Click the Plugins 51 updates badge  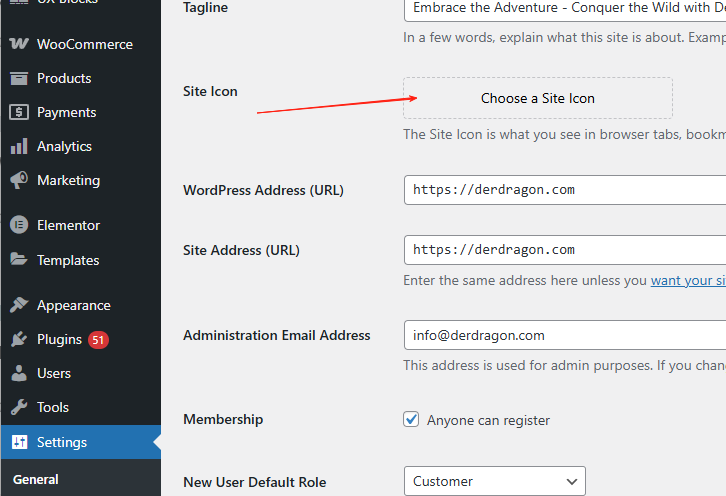point(98,340)
